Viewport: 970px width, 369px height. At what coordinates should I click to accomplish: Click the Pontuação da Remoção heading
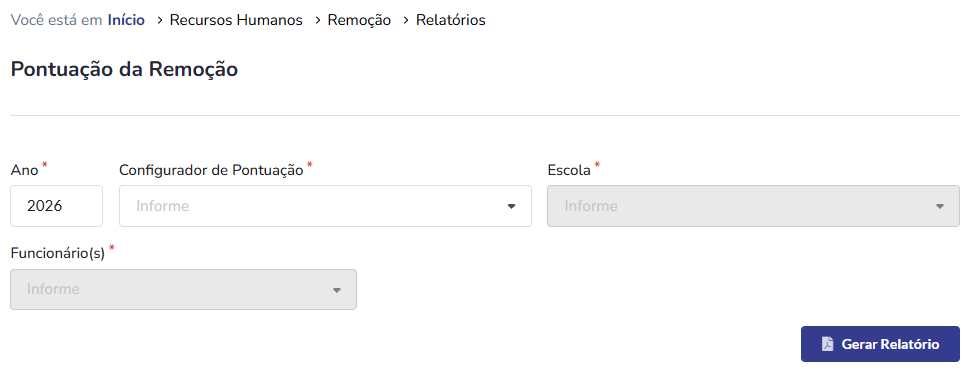tap(124, 69)
